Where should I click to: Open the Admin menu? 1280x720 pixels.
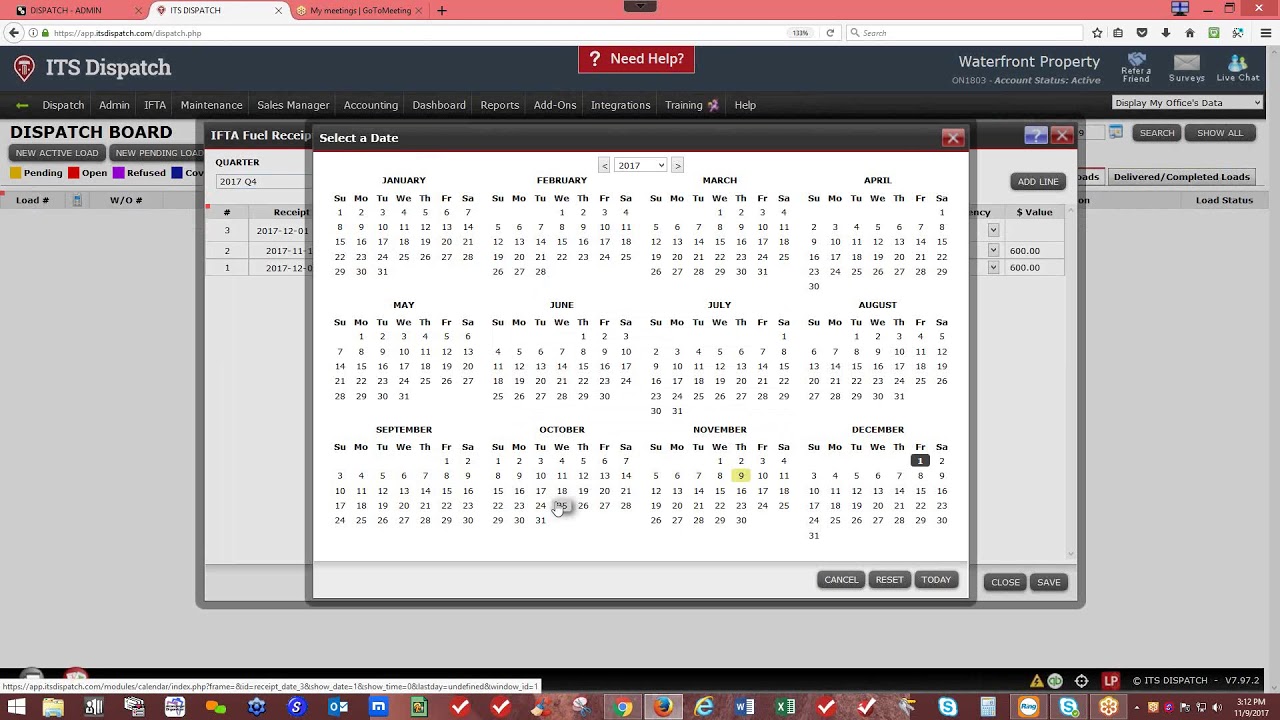click(114, 105)
